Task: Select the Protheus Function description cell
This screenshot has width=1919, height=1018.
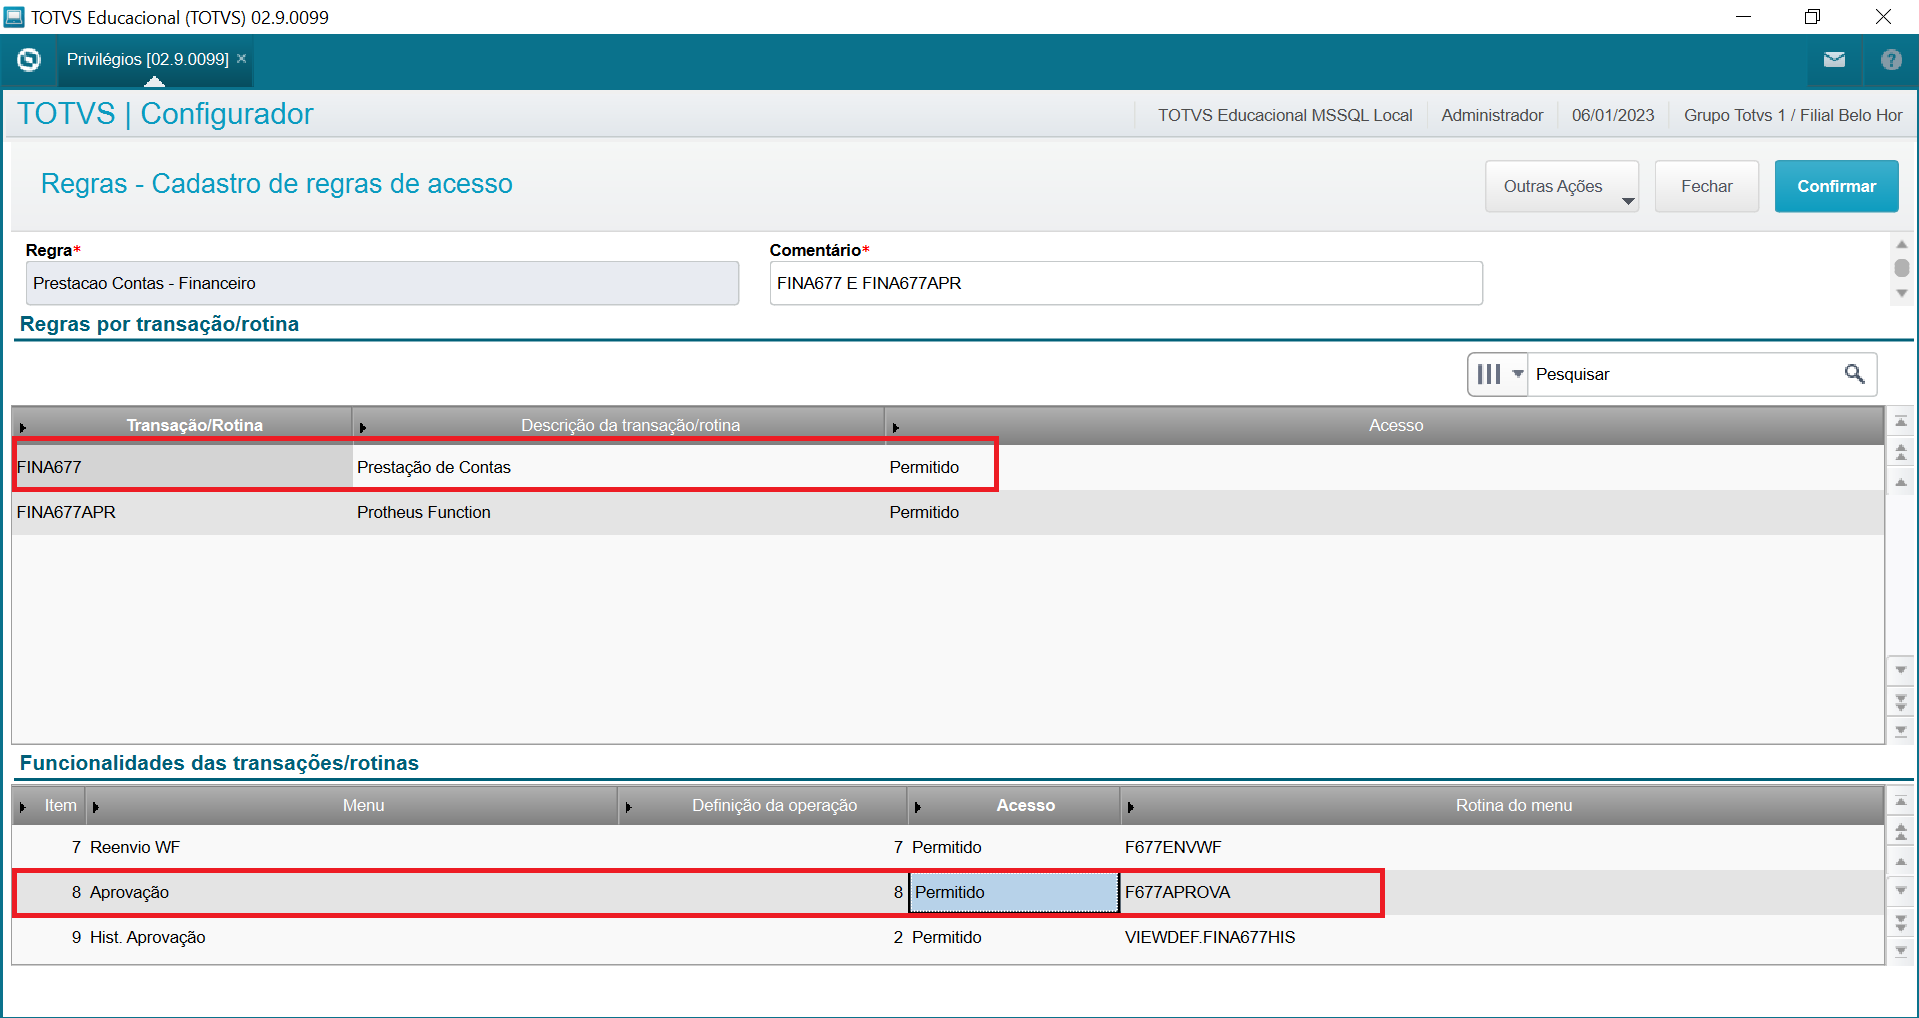Action: point(618,512)
